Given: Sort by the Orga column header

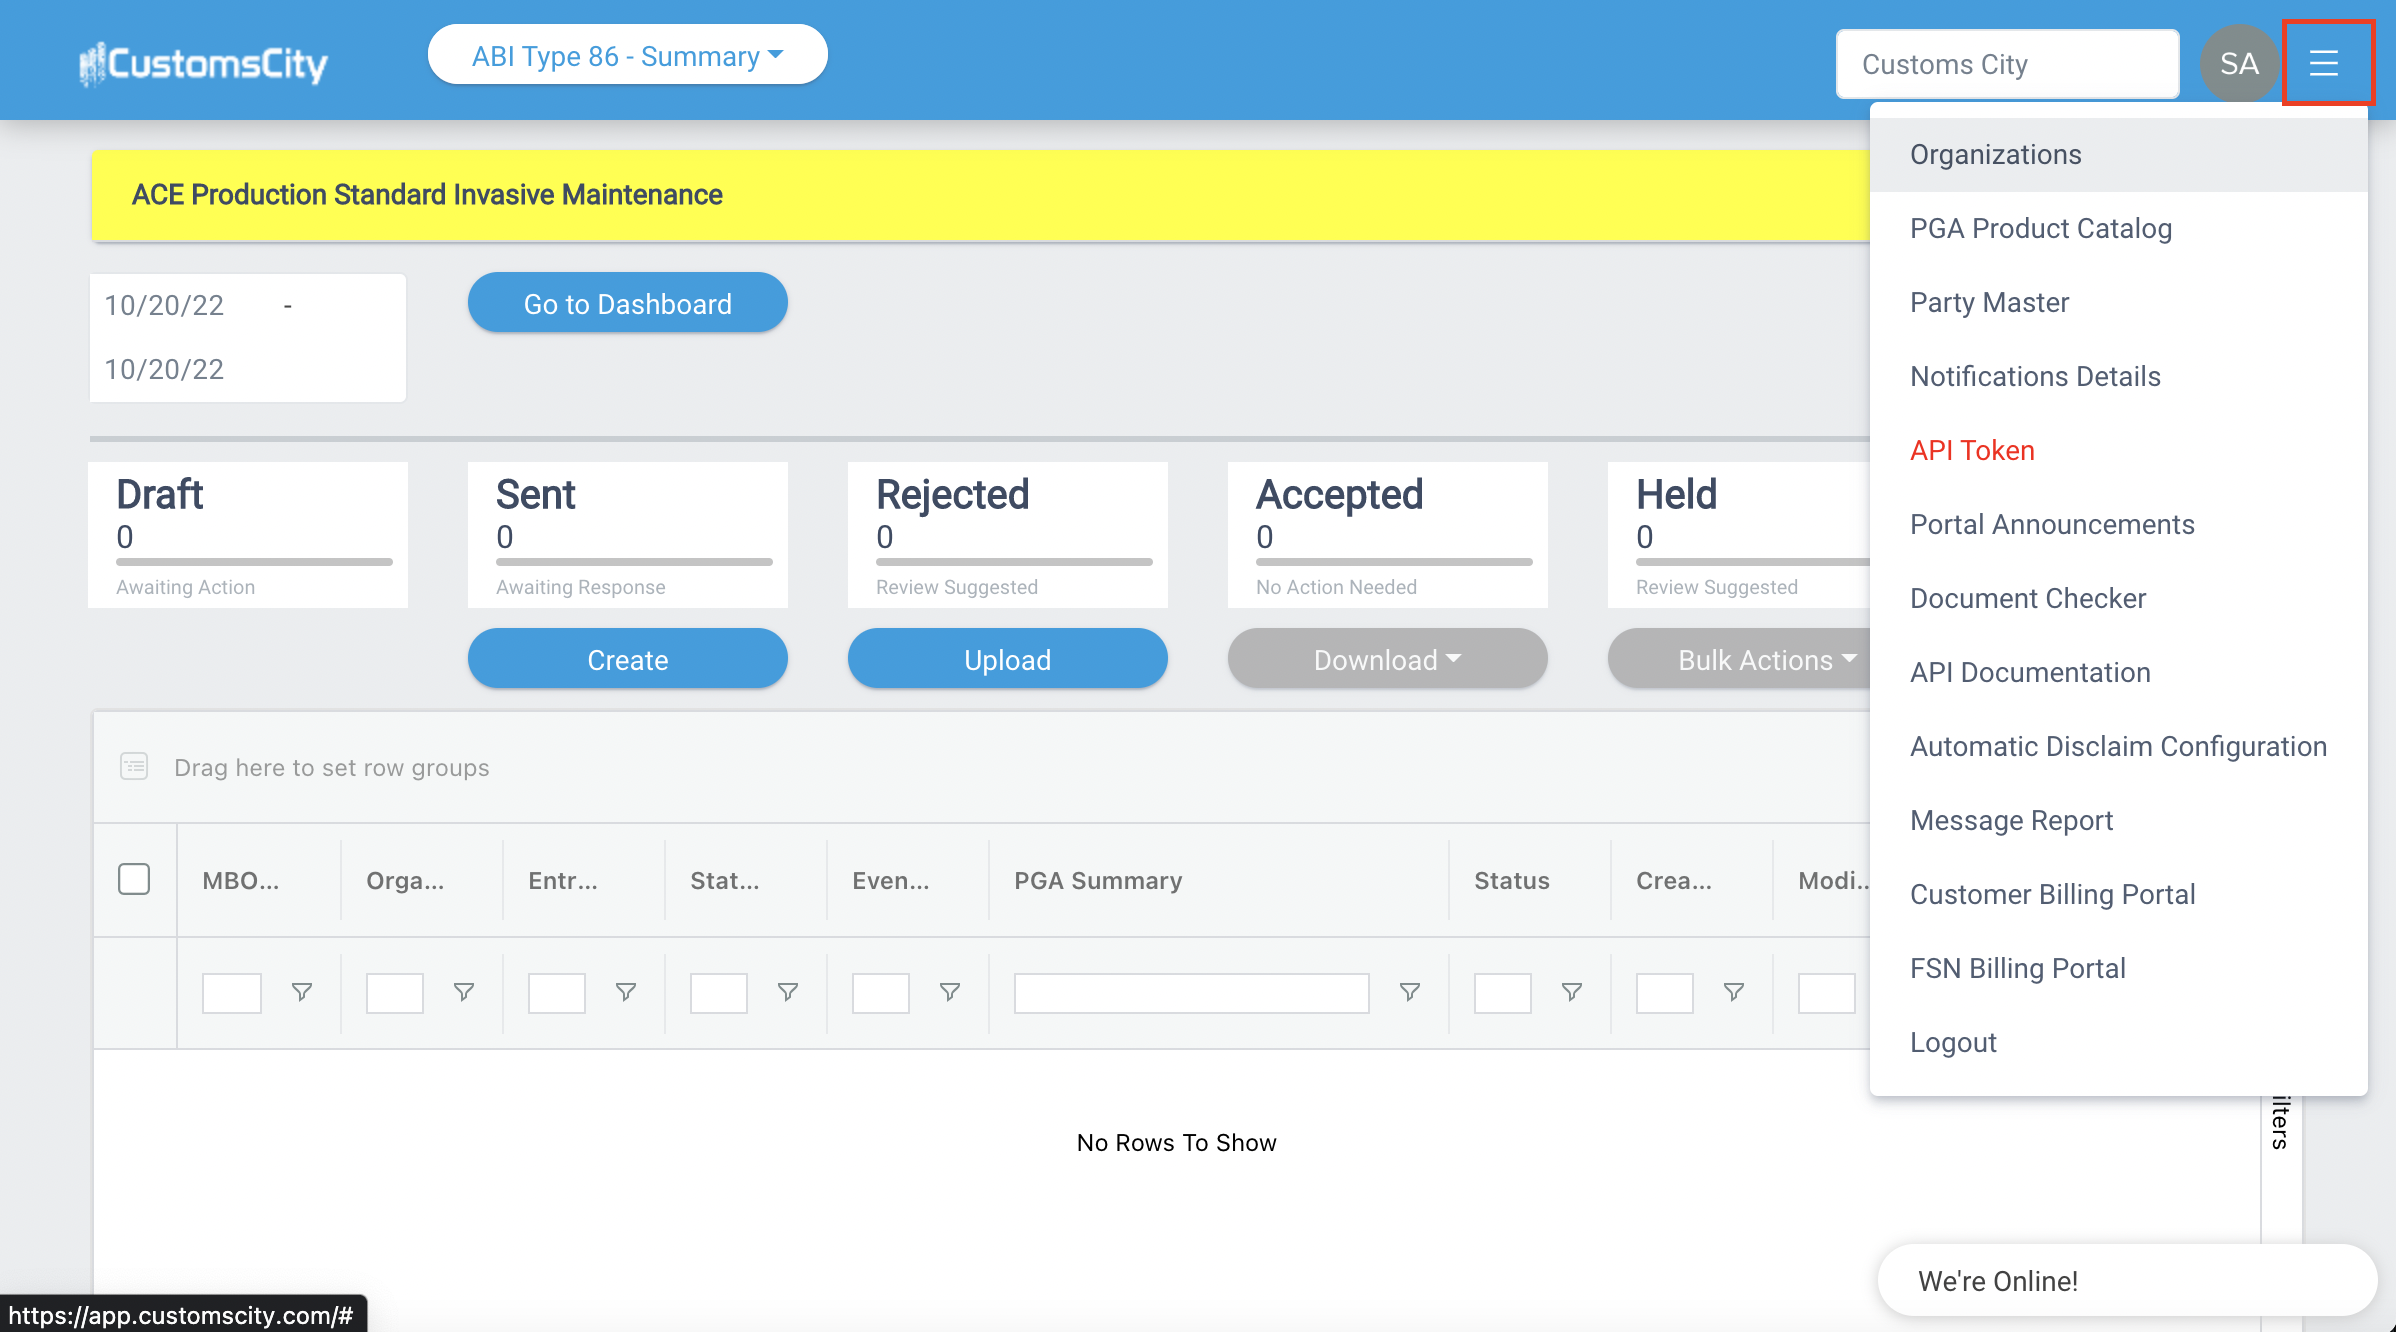Looking at the screenshot, I should (x=405, y=880).
